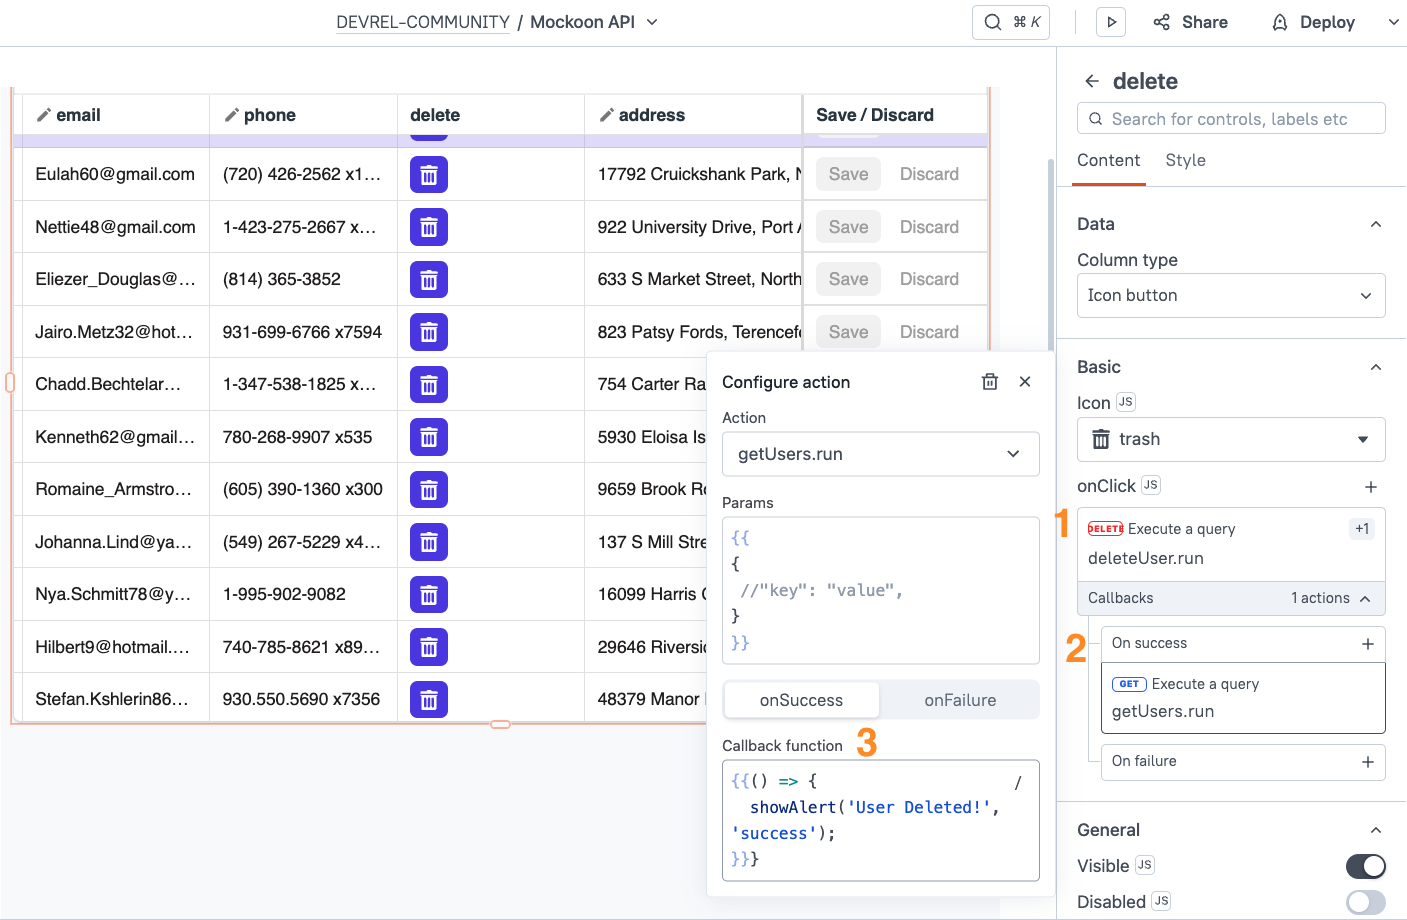This screenshot has width=1407, height=920.
Task: Click the Callback function code editor
Action: 881,820
